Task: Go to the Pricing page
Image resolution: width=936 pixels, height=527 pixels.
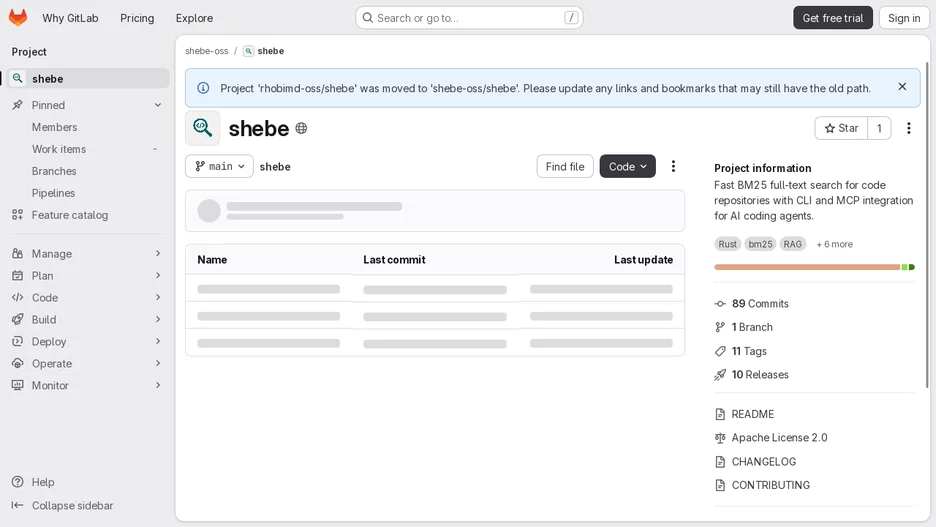Action: click(137, 18)
